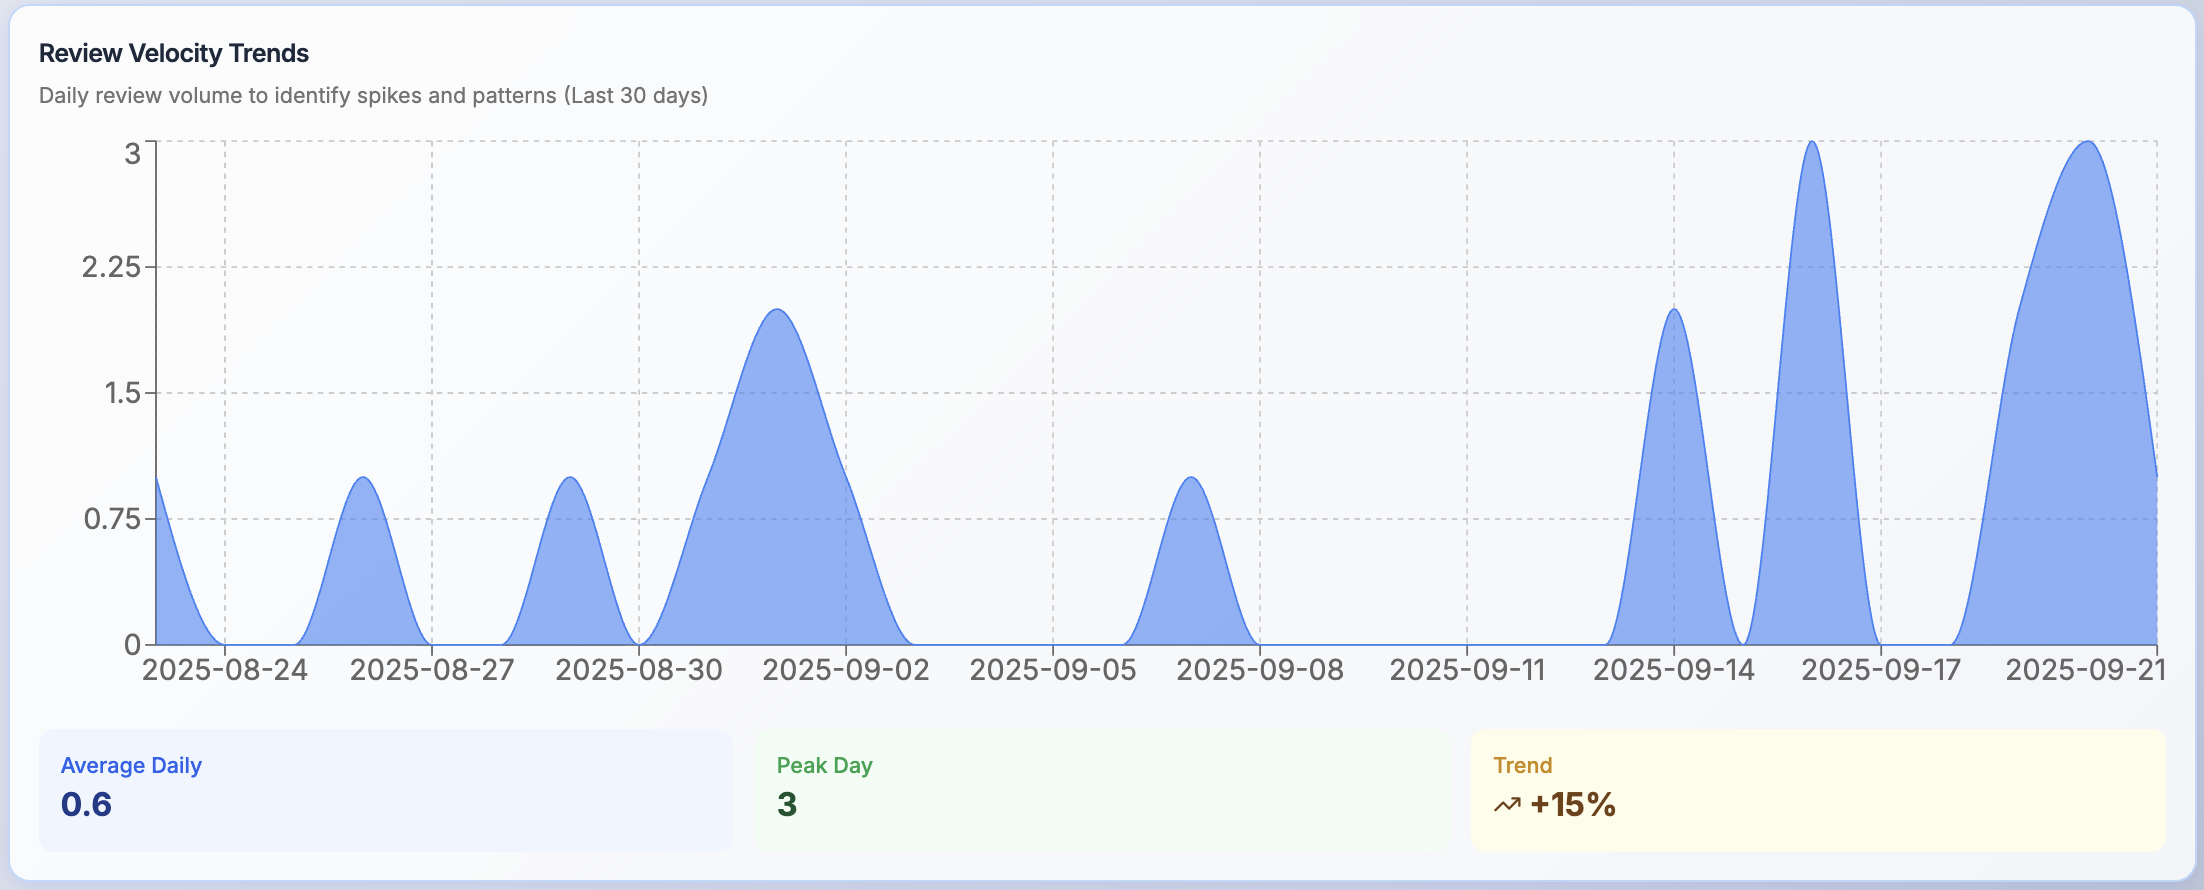Click the daily review volume subtitle
This screenshot has height=890, width=2204.
click(x=373, y=95)
